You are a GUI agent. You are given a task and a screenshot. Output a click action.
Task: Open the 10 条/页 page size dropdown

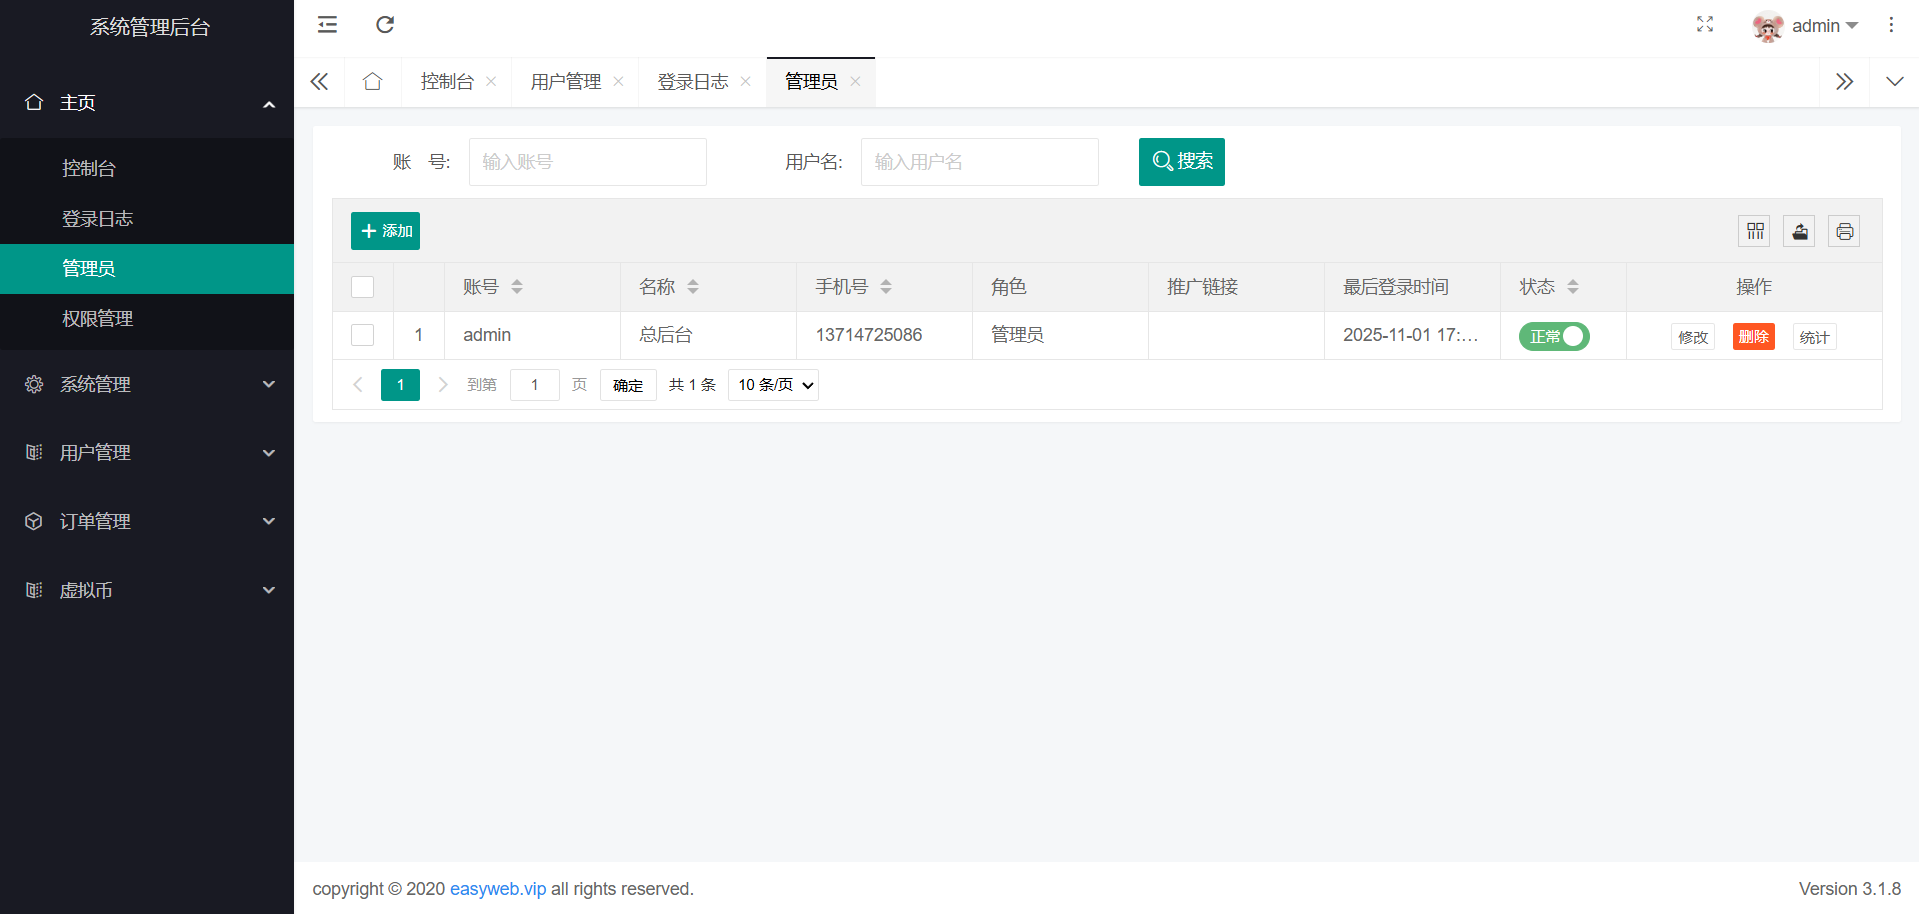coord(774,385)
